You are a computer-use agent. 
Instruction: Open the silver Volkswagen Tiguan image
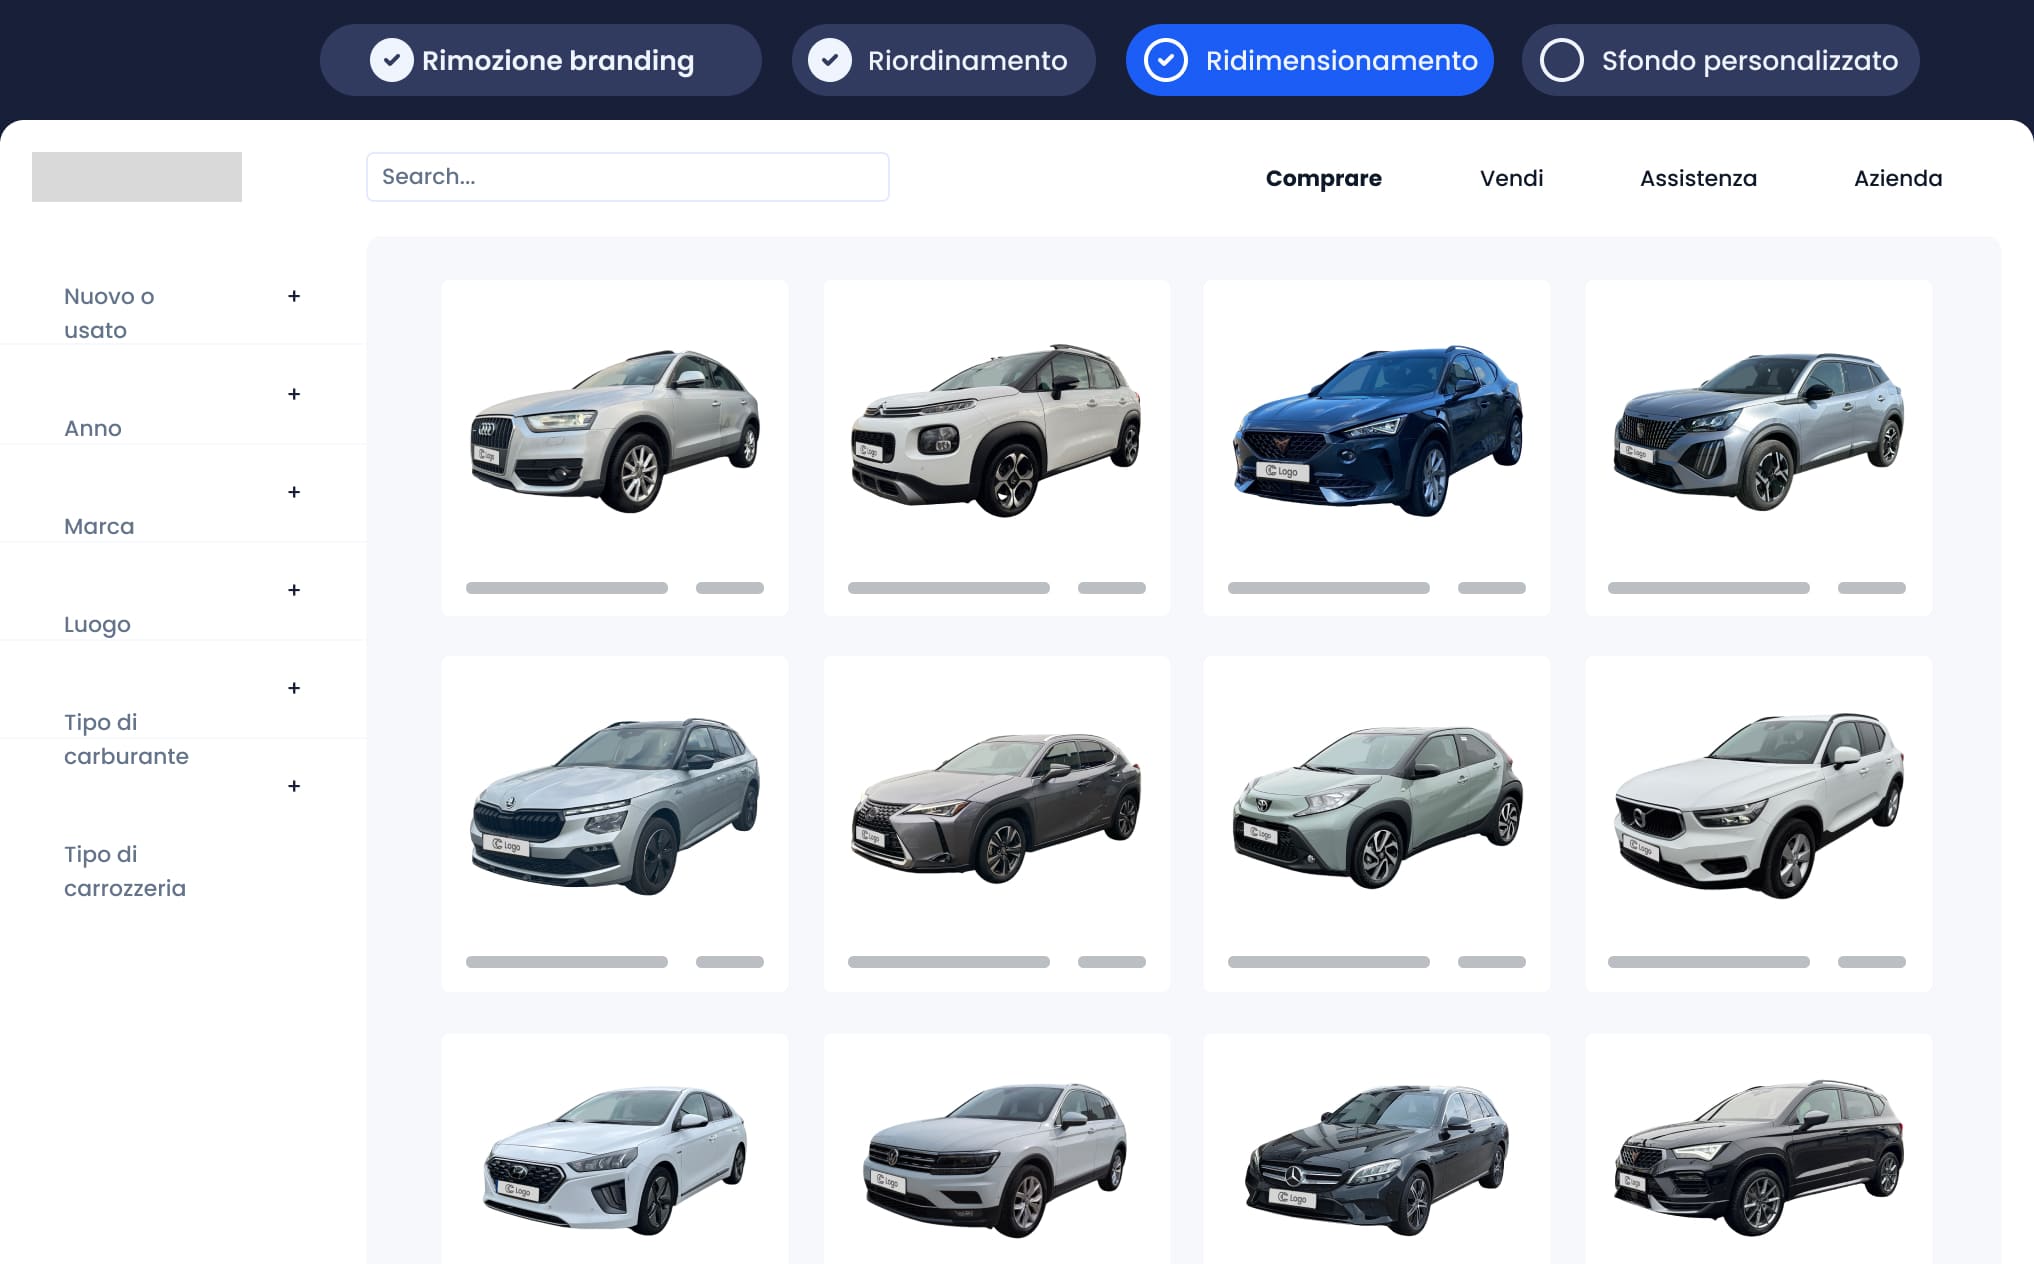[996, 1160]
